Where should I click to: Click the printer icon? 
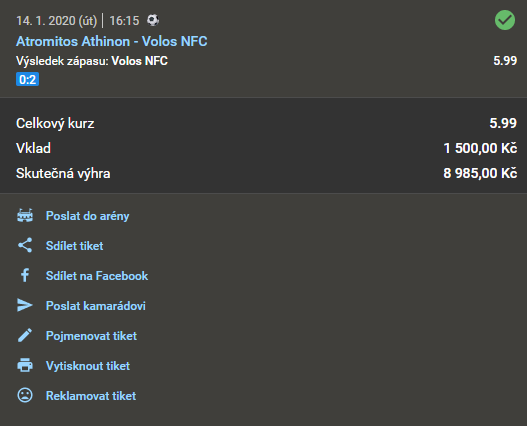point(25,365)
